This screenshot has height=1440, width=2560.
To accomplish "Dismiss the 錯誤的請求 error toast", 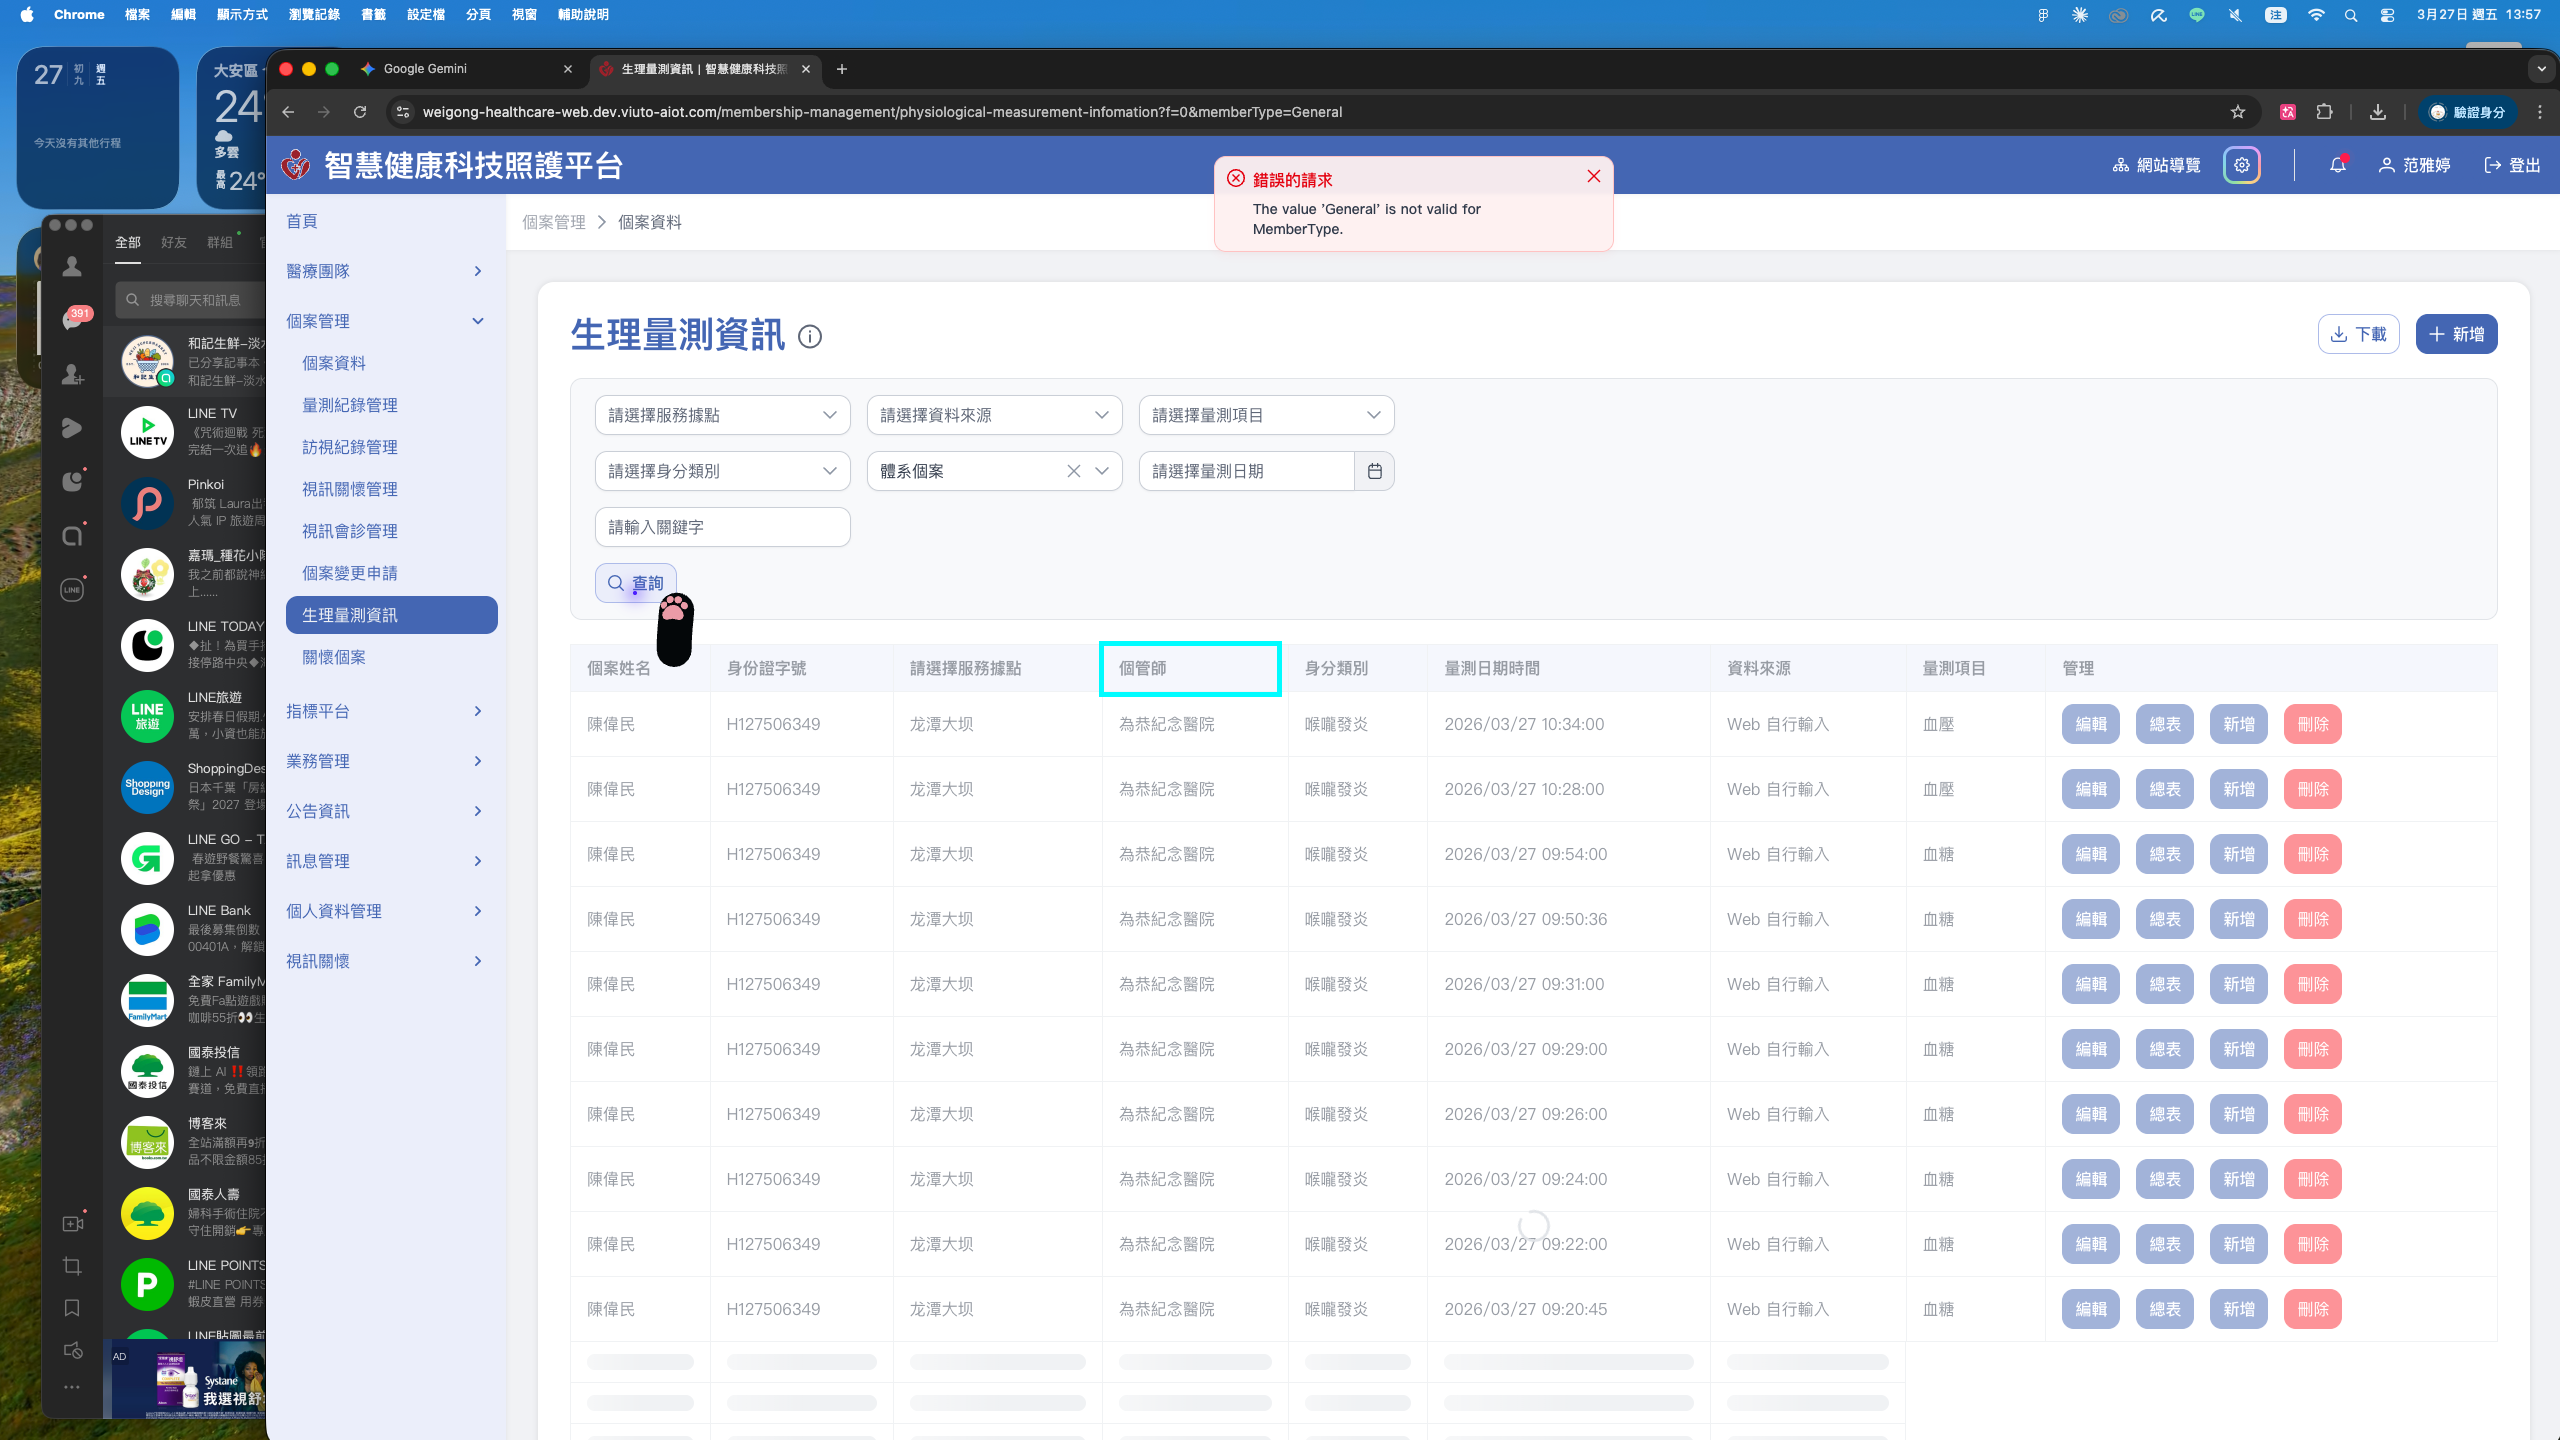I will [x=1594, y=176].
